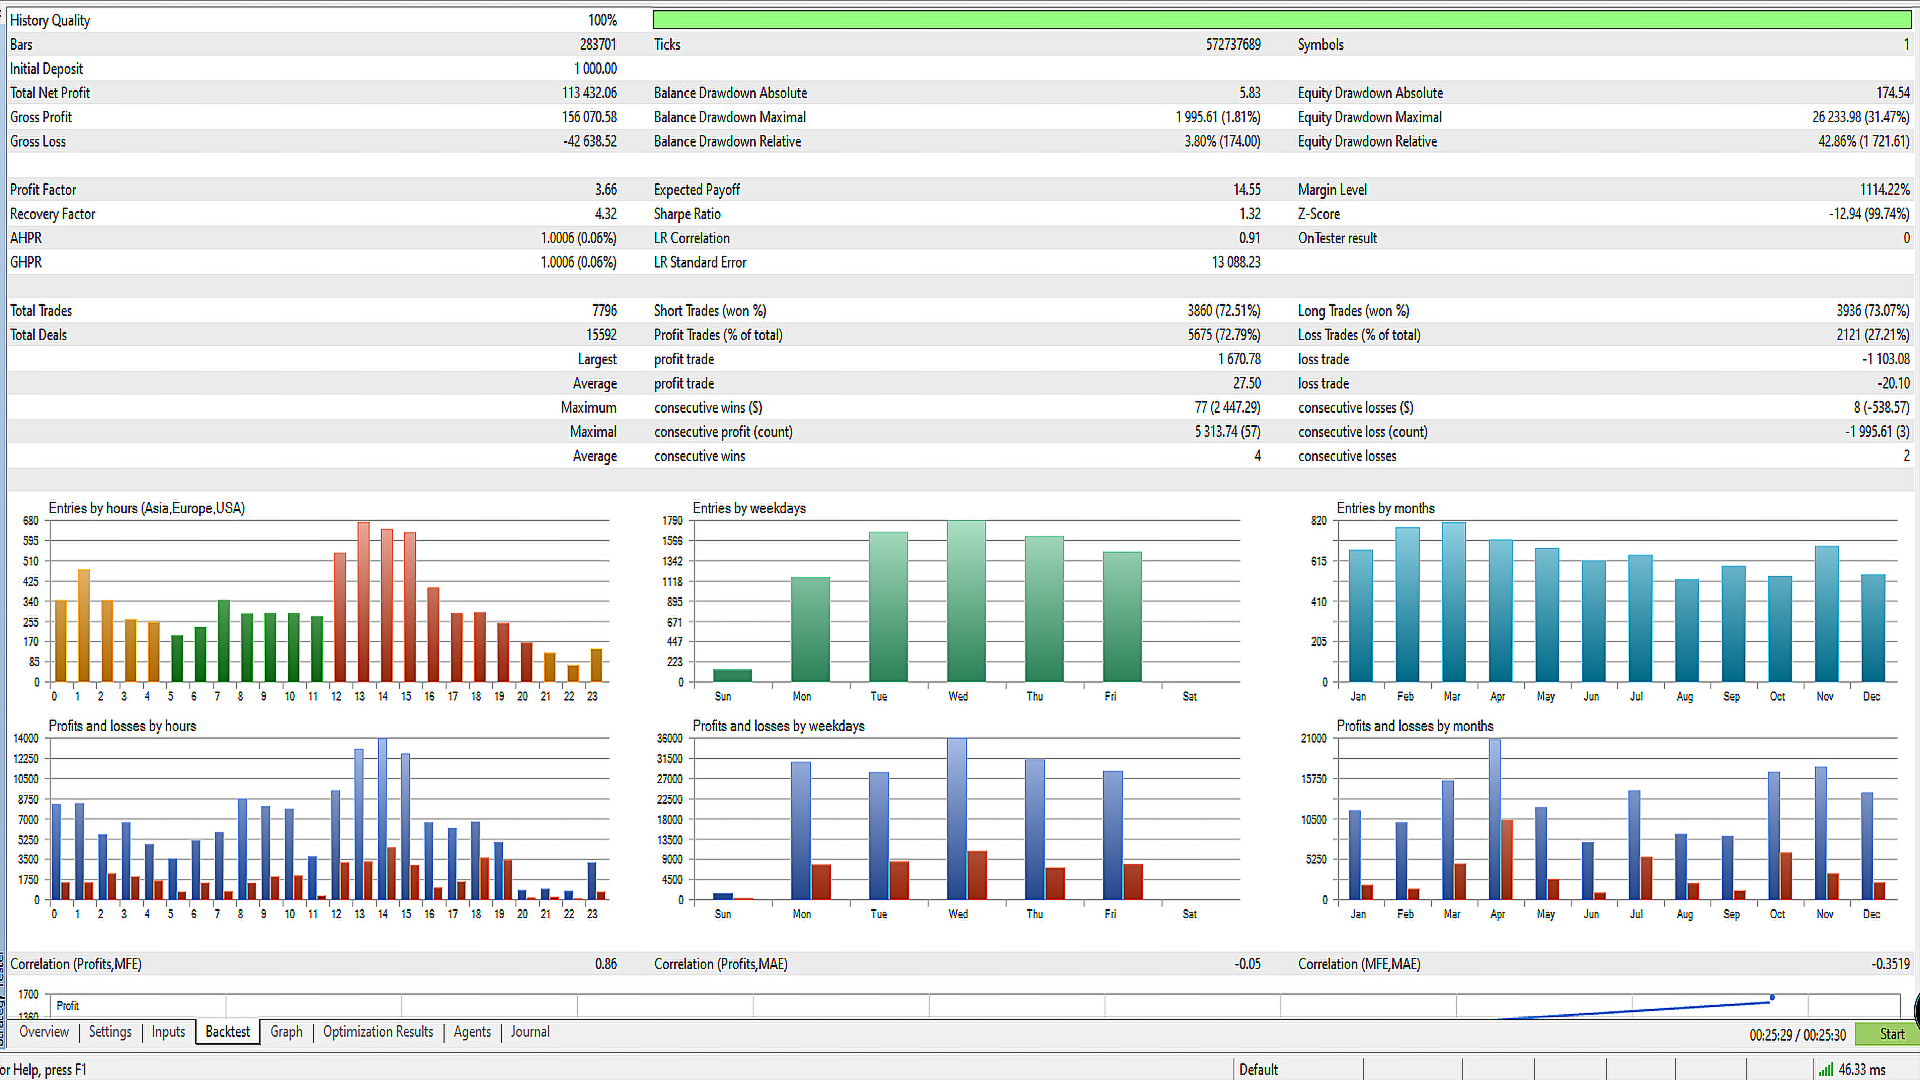The width and height of the screenshot is (1920, 1080).
Task: Switch to the Settings tab
Action: [x=110, y=1032]
